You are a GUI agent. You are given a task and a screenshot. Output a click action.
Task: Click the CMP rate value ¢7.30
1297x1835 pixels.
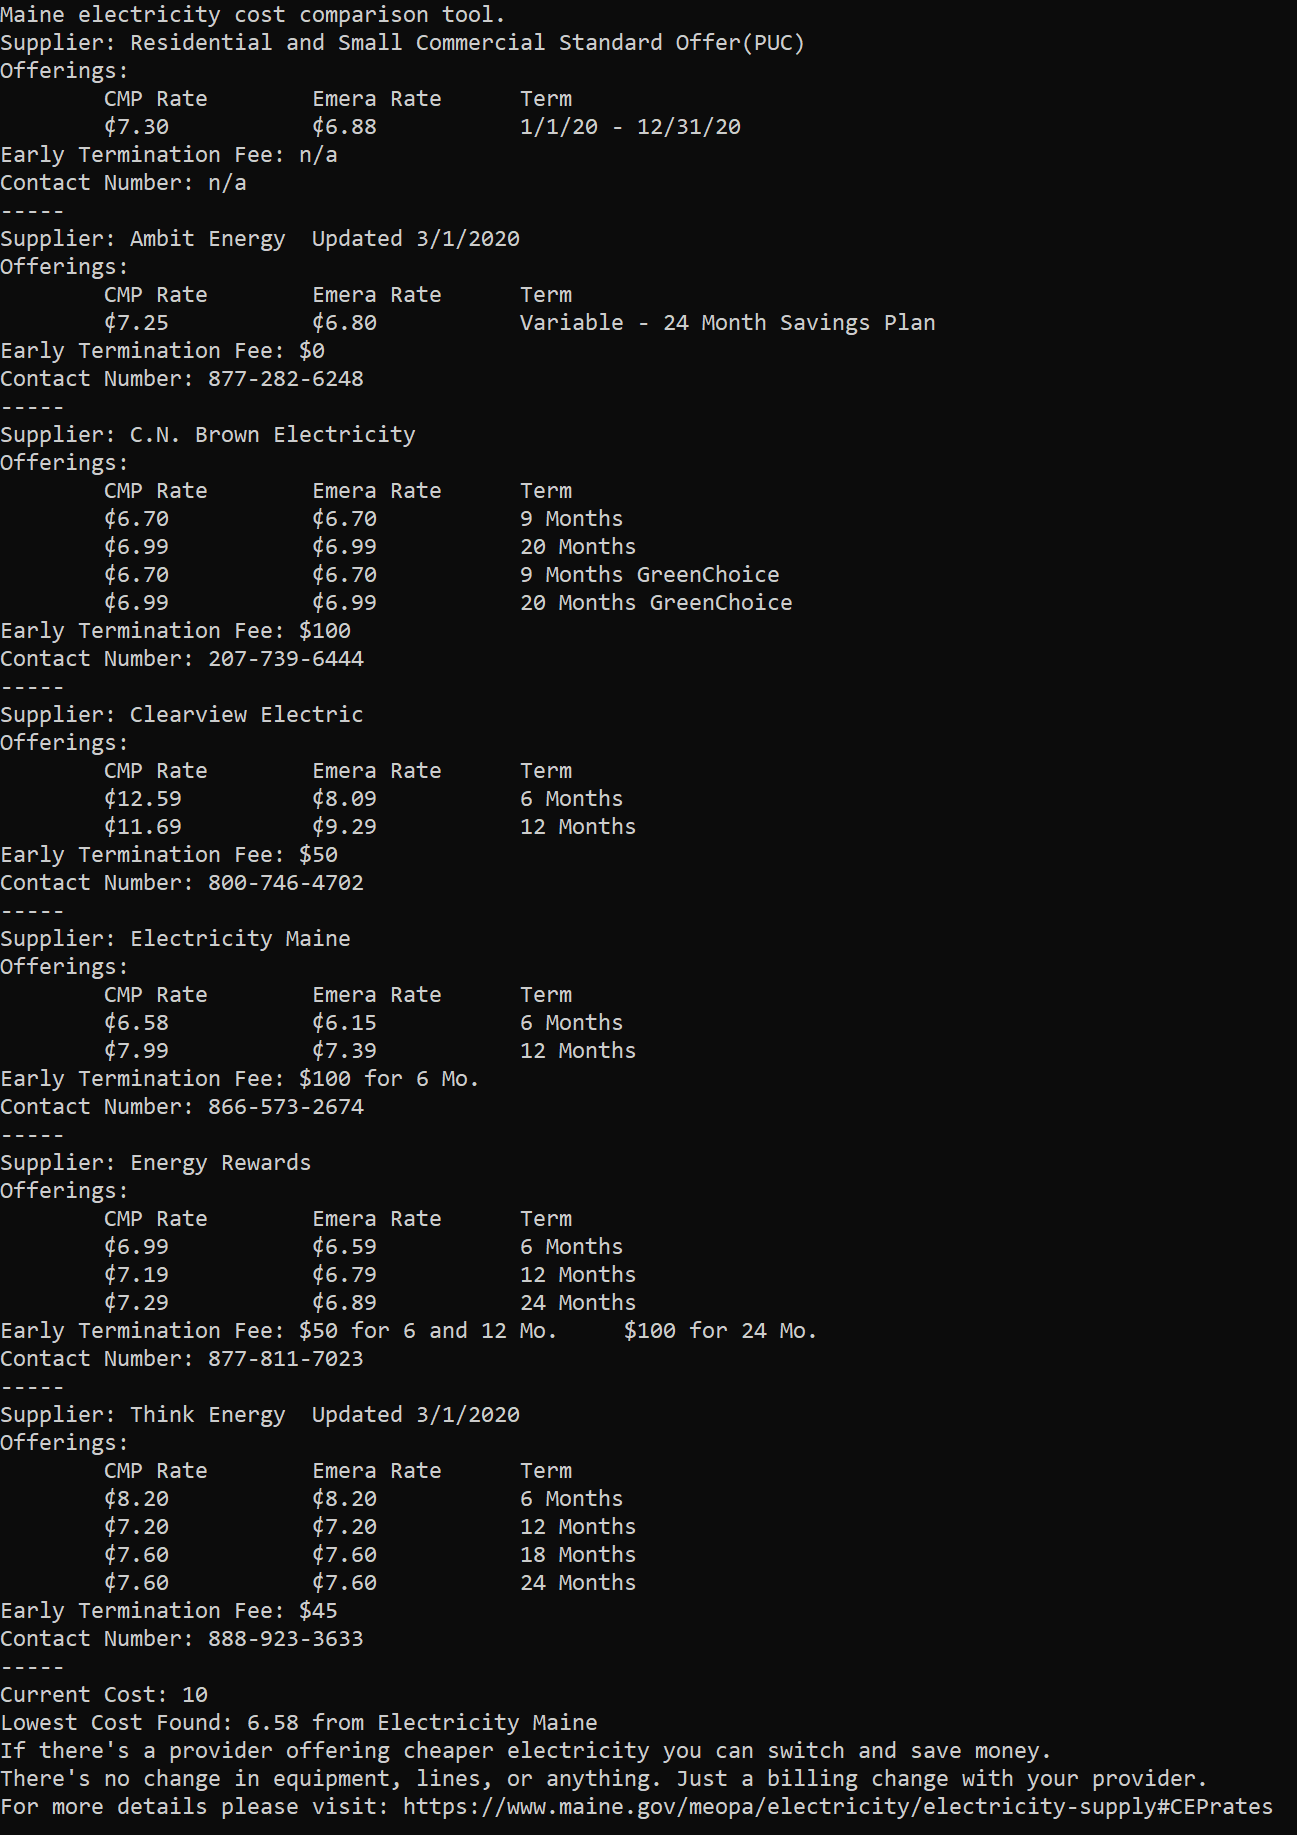(137, 127)
